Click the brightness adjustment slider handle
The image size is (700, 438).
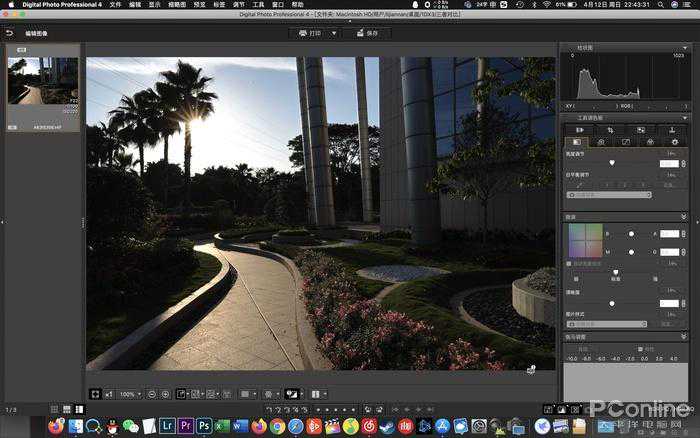pos(612,163)
